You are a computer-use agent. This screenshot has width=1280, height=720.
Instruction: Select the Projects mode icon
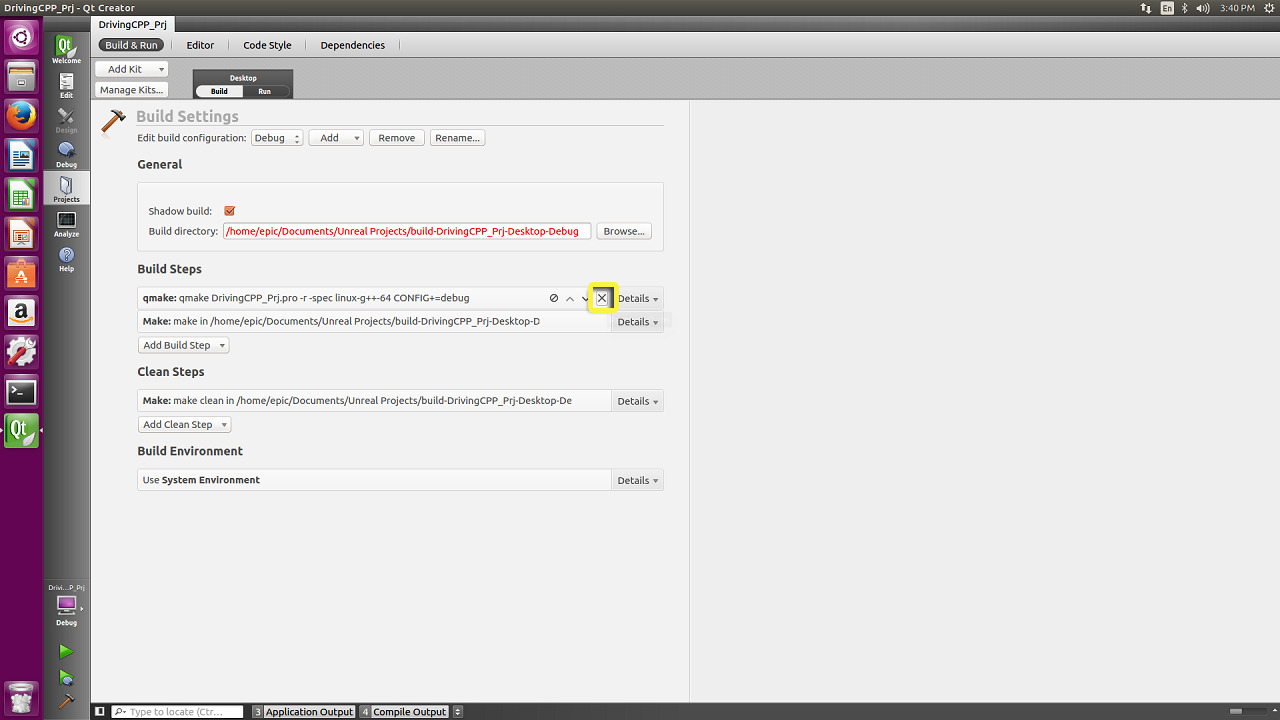point(66,188)
